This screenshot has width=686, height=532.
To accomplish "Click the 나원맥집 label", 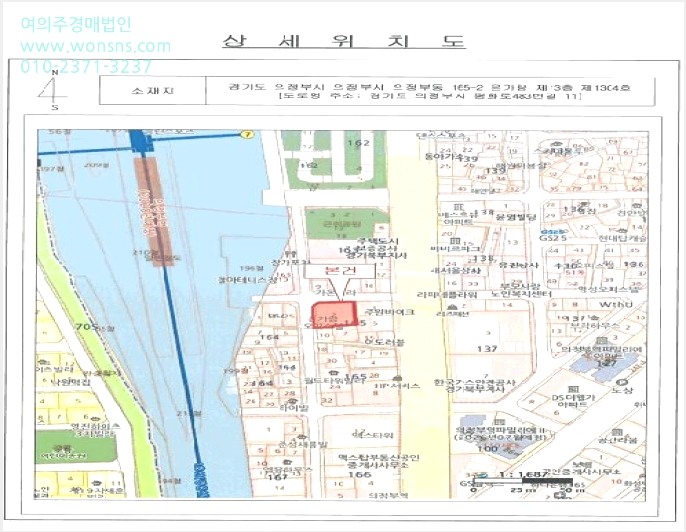I will tap(70, 382).
